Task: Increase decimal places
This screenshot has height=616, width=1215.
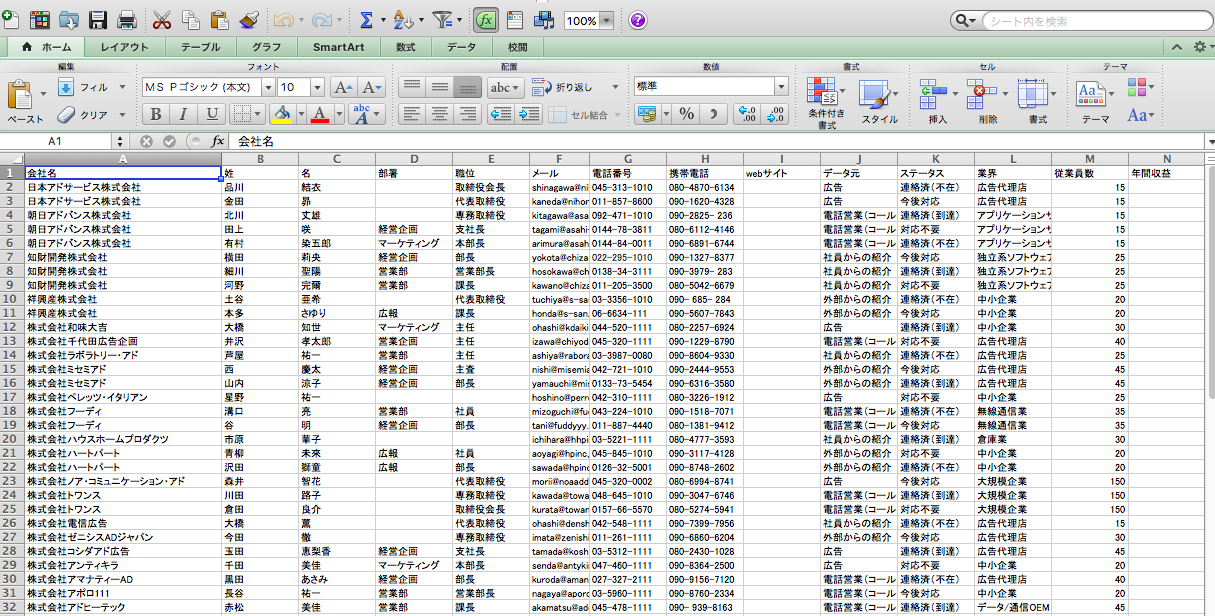Action: [747, 114]
